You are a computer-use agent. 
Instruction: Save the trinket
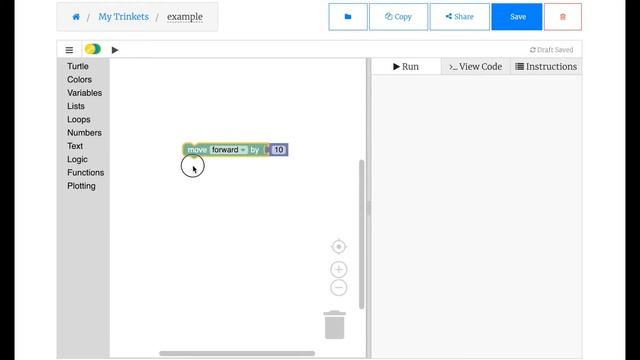(517, 17)
